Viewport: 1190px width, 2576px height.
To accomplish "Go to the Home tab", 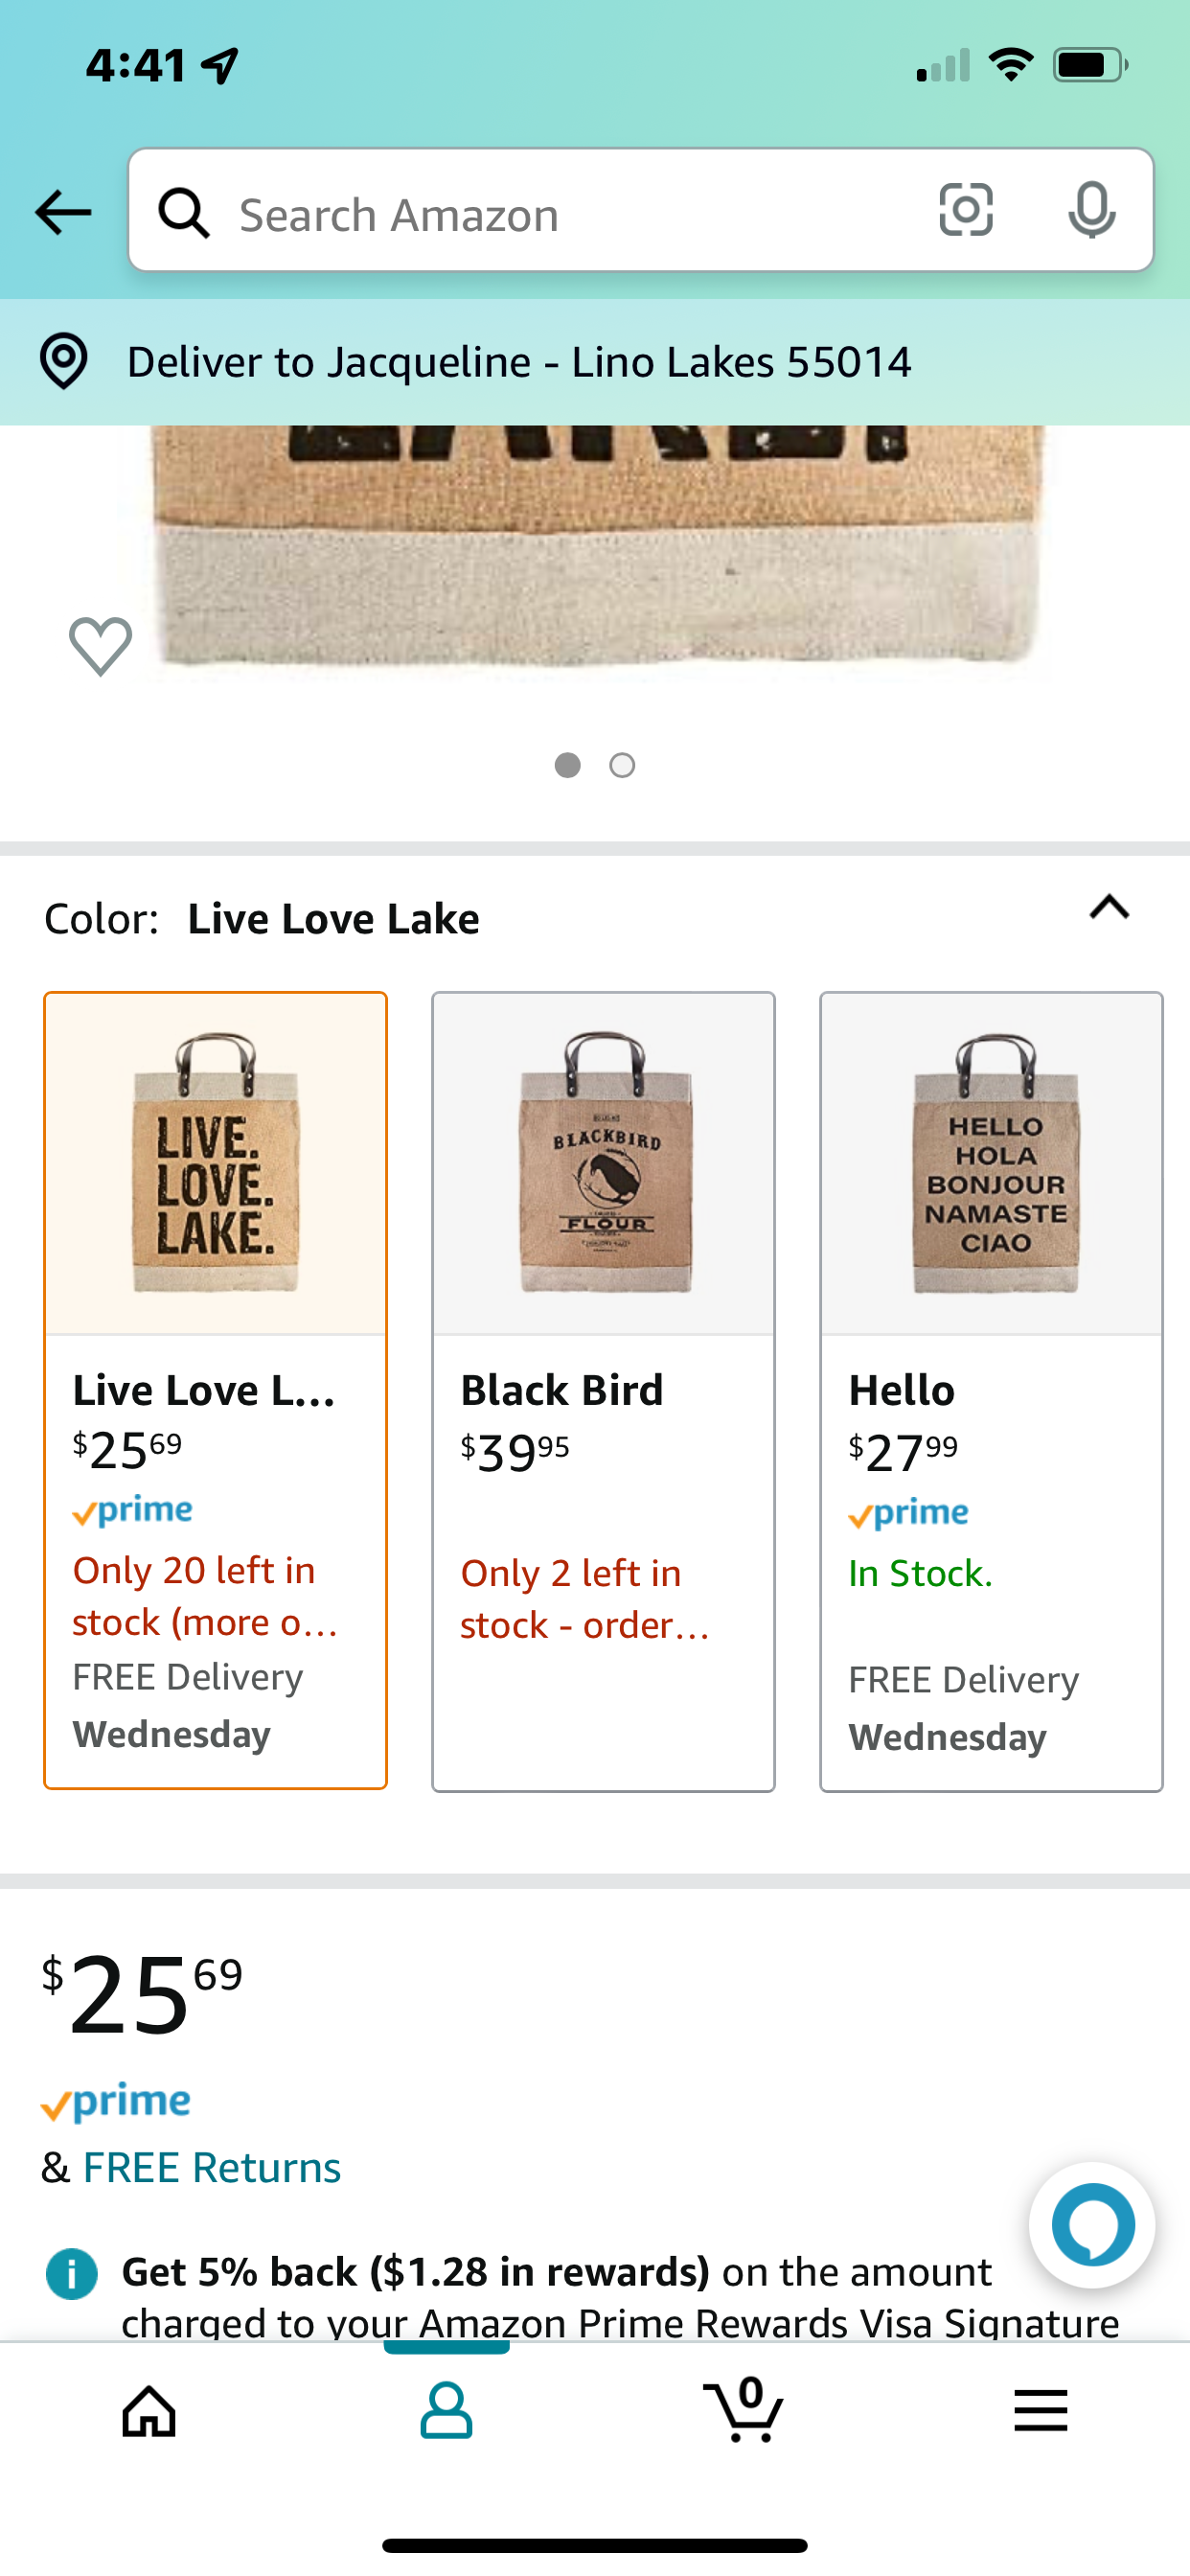I will [x=149, y=2410].
